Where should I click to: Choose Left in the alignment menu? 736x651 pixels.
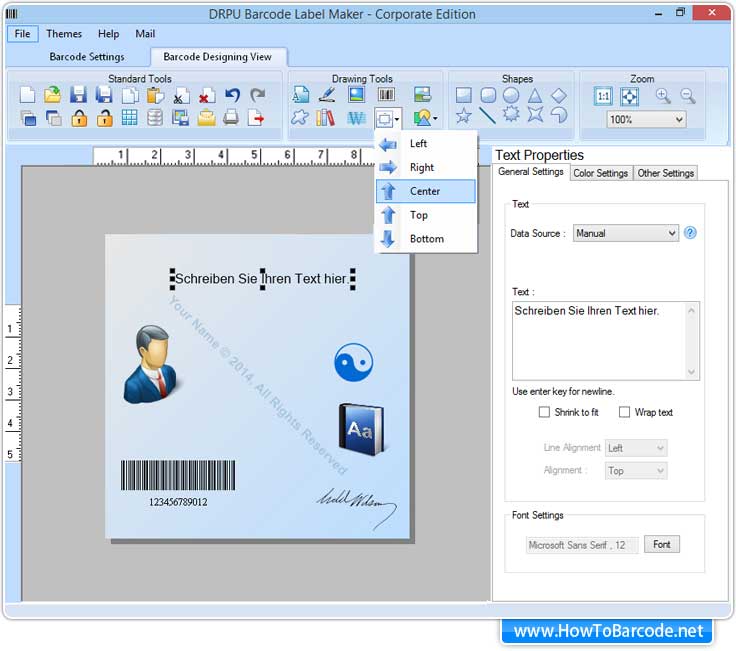pyautogui.click(x=426, y=144)
